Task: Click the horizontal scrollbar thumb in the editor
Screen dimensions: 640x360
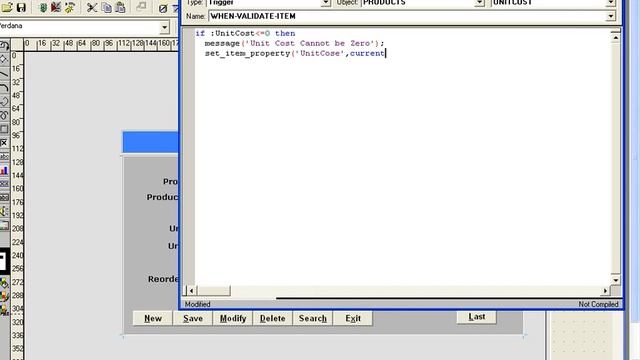Action: [x=213, y=291]
